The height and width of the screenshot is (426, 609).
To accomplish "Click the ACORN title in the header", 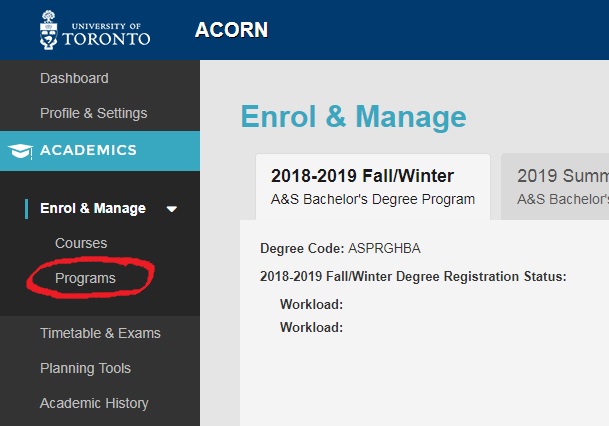I will click(x=231, y=30).
